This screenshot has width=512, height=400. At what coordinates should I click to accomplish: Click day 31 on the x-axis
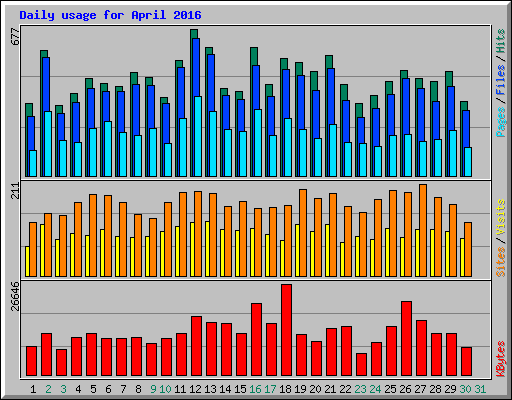coord(480,389)
